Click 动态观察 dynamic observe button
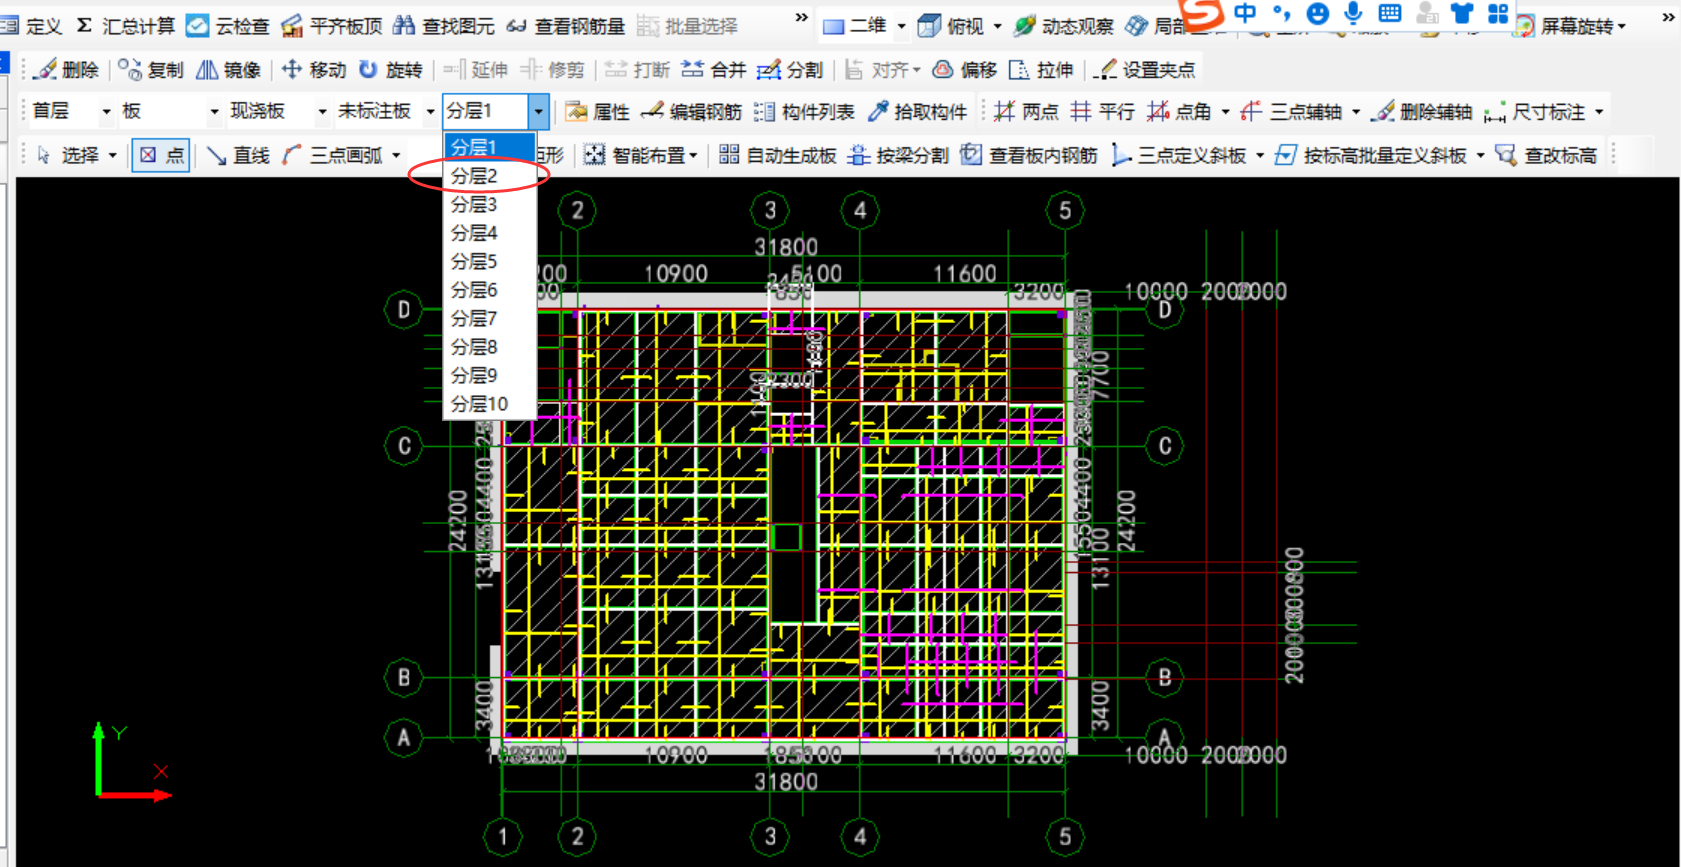Image resolution: width=1681 pixels, height=867 pixels. pyautogui.click(x=1063, y=26)
